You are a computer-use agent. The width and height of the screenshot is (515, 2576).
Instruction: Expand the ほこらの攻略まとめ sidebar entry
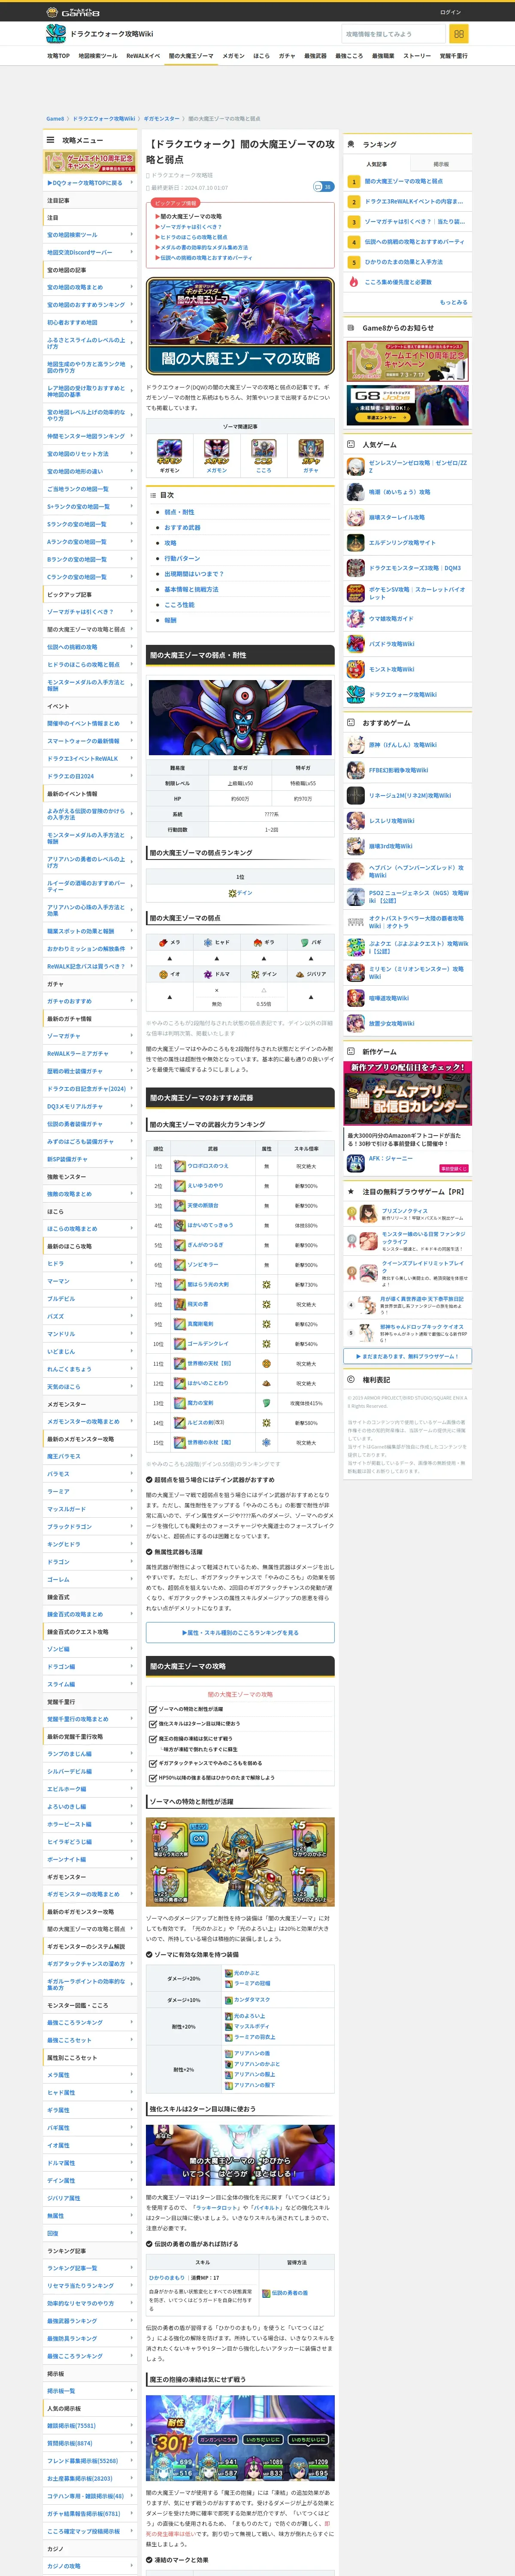point(90,1229)
